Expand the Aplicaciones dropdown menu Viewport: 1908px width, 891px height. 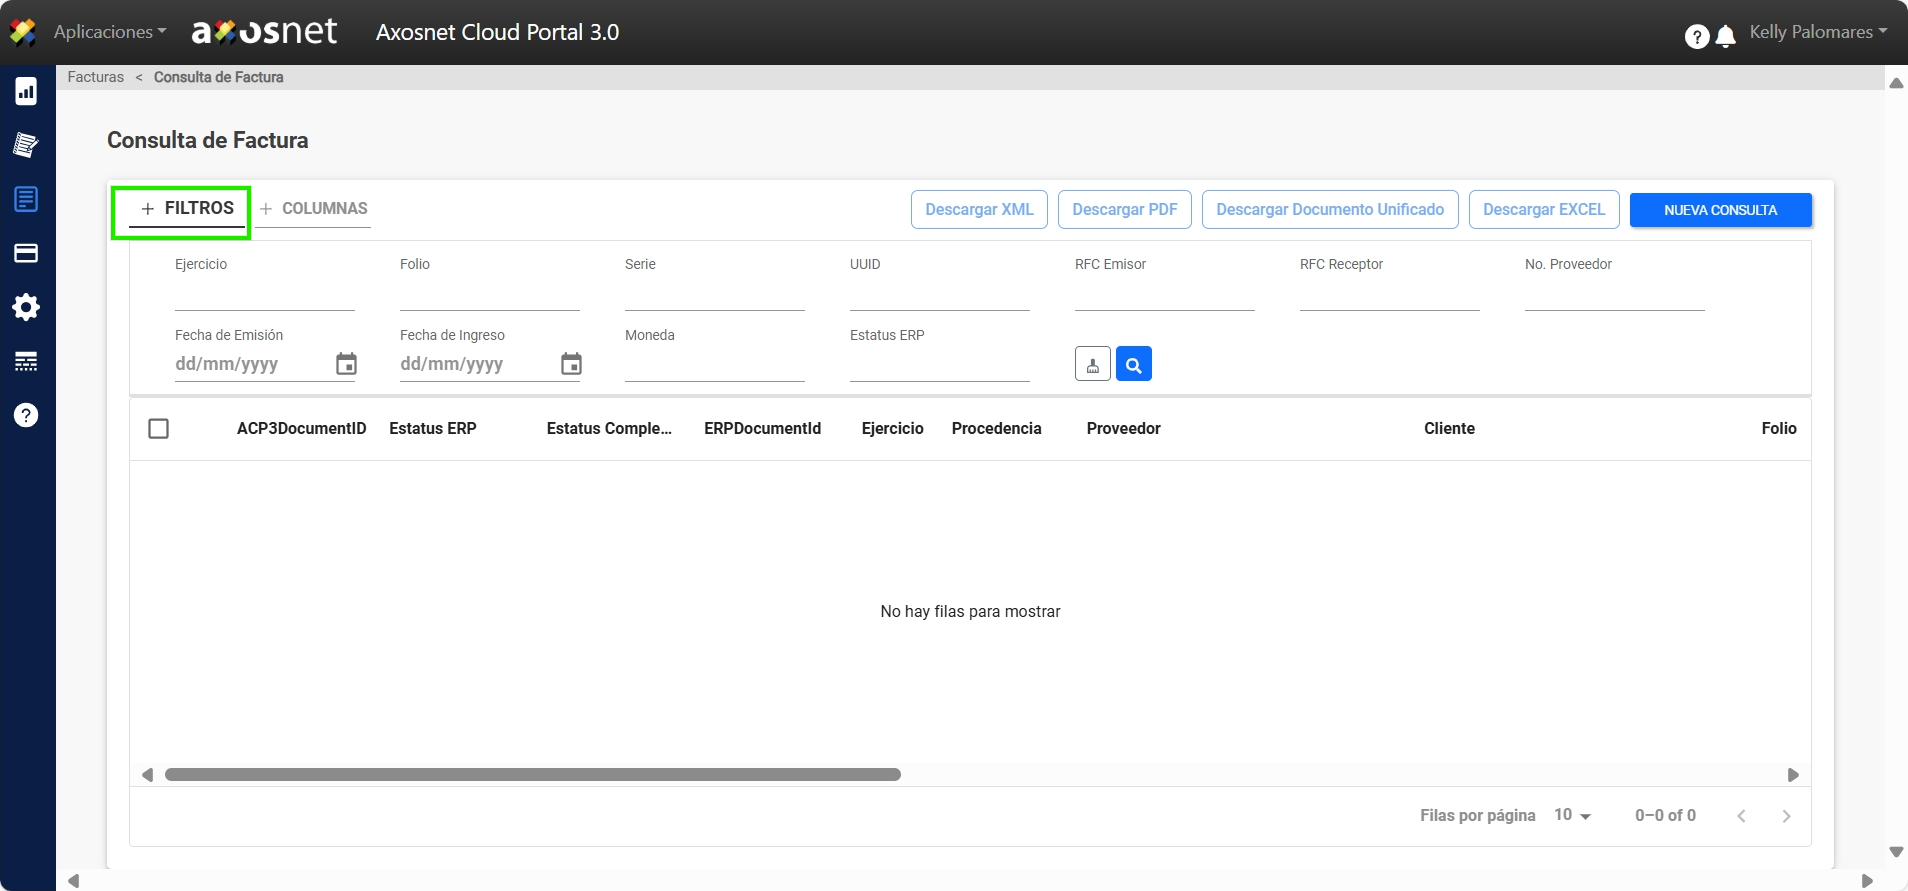tap(110, 32)
